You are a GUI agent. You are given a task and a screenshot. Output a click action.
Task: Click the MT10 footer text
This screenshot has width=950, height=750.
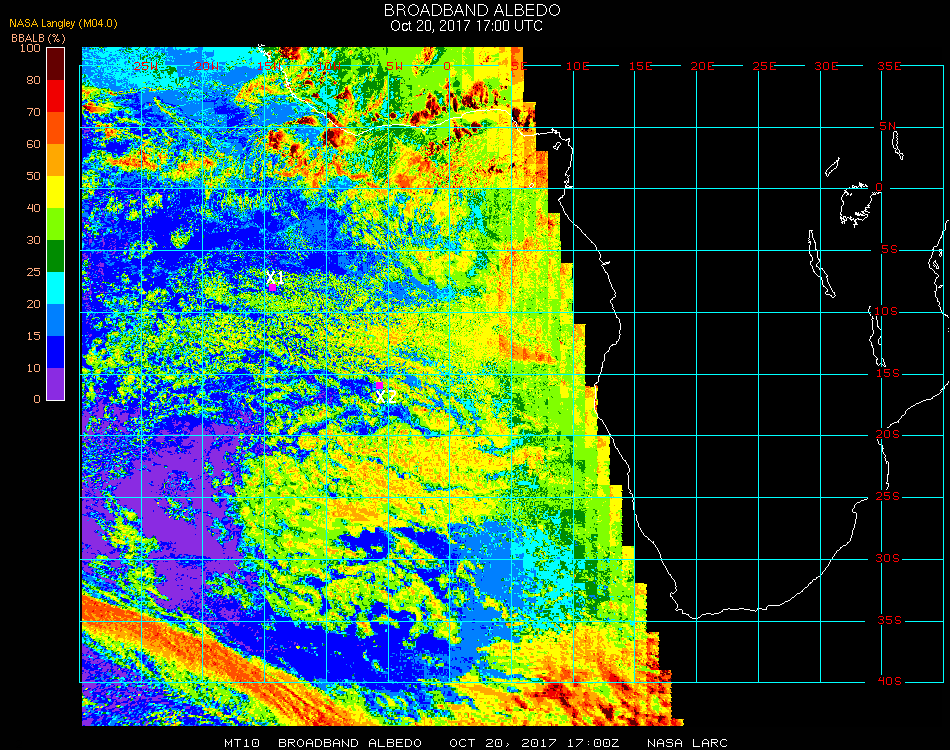coord(242,743)
